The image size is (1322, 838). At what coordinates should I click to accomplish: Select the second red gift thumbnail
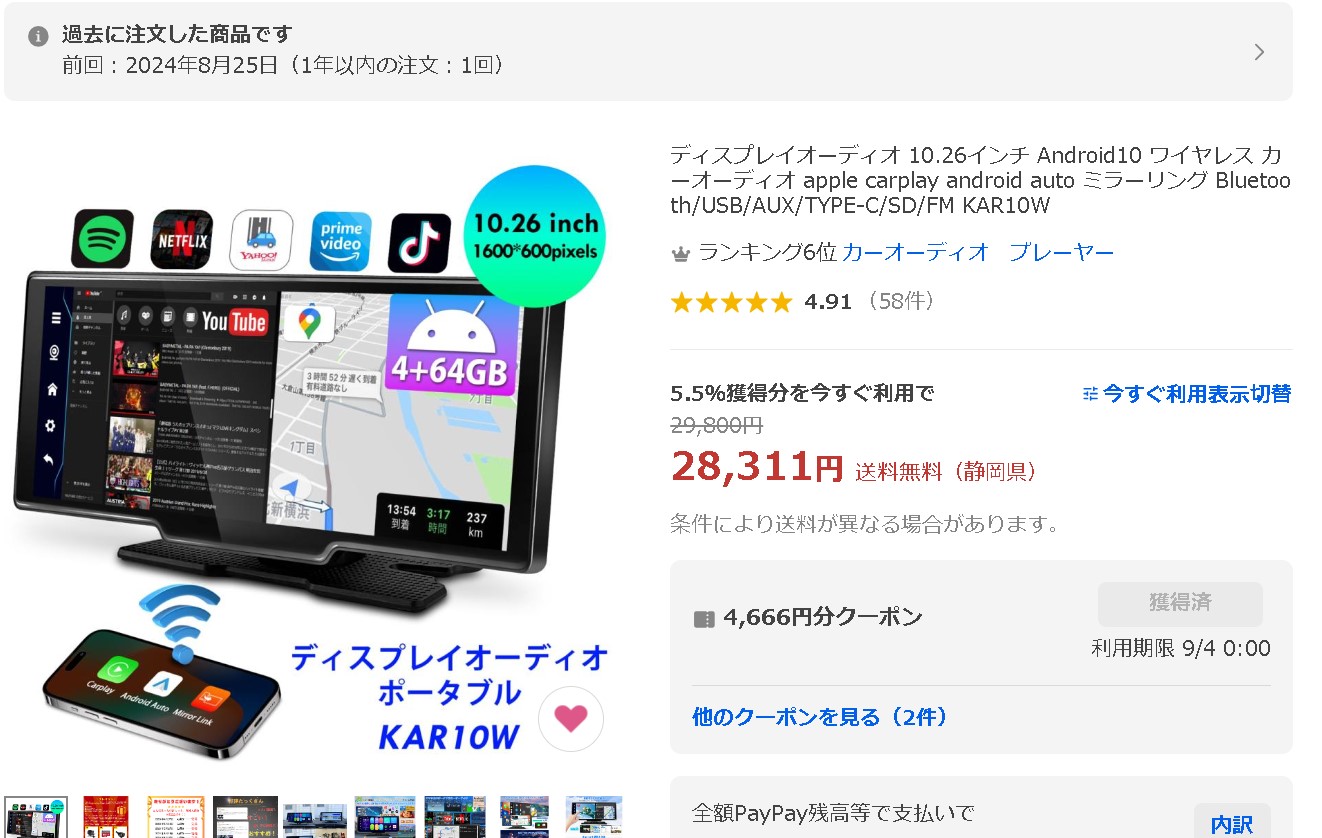[x=106, y=817]
